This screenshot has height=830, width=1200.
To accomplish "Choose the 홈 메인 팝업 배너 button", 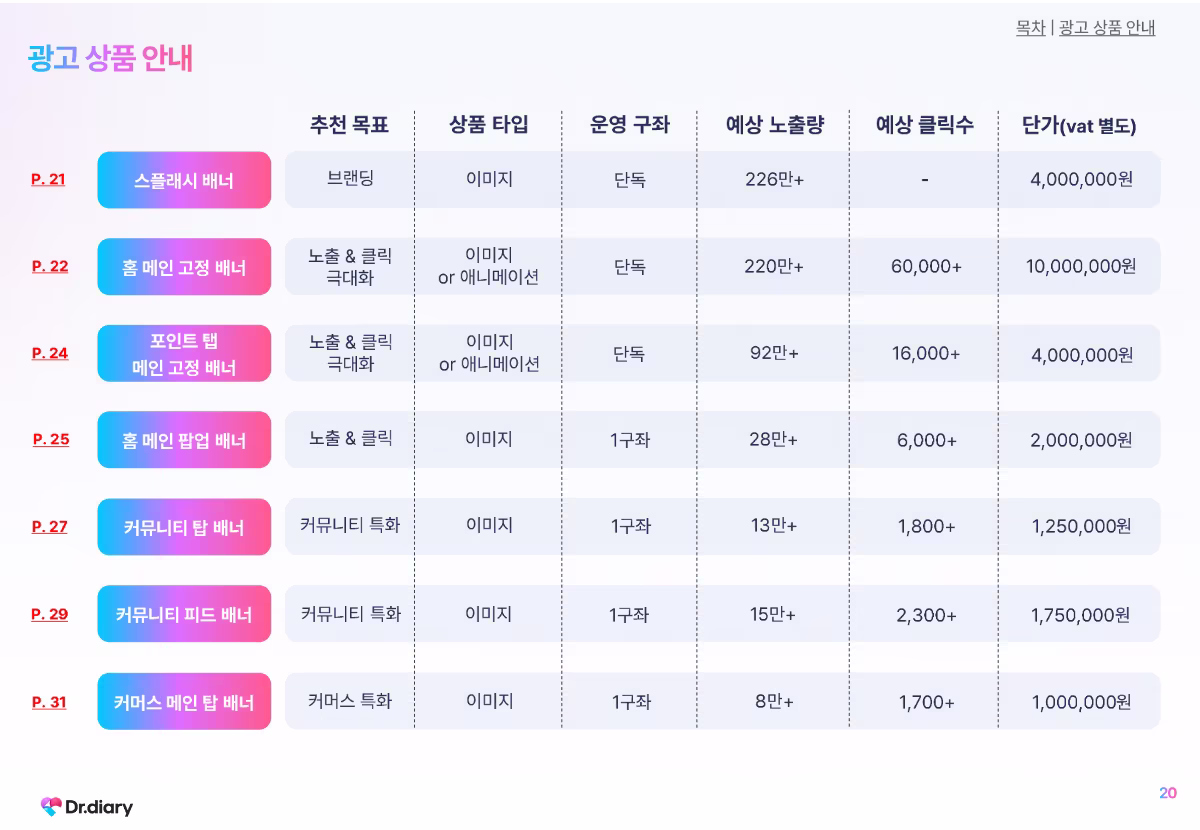I will [x=184, y=440].
